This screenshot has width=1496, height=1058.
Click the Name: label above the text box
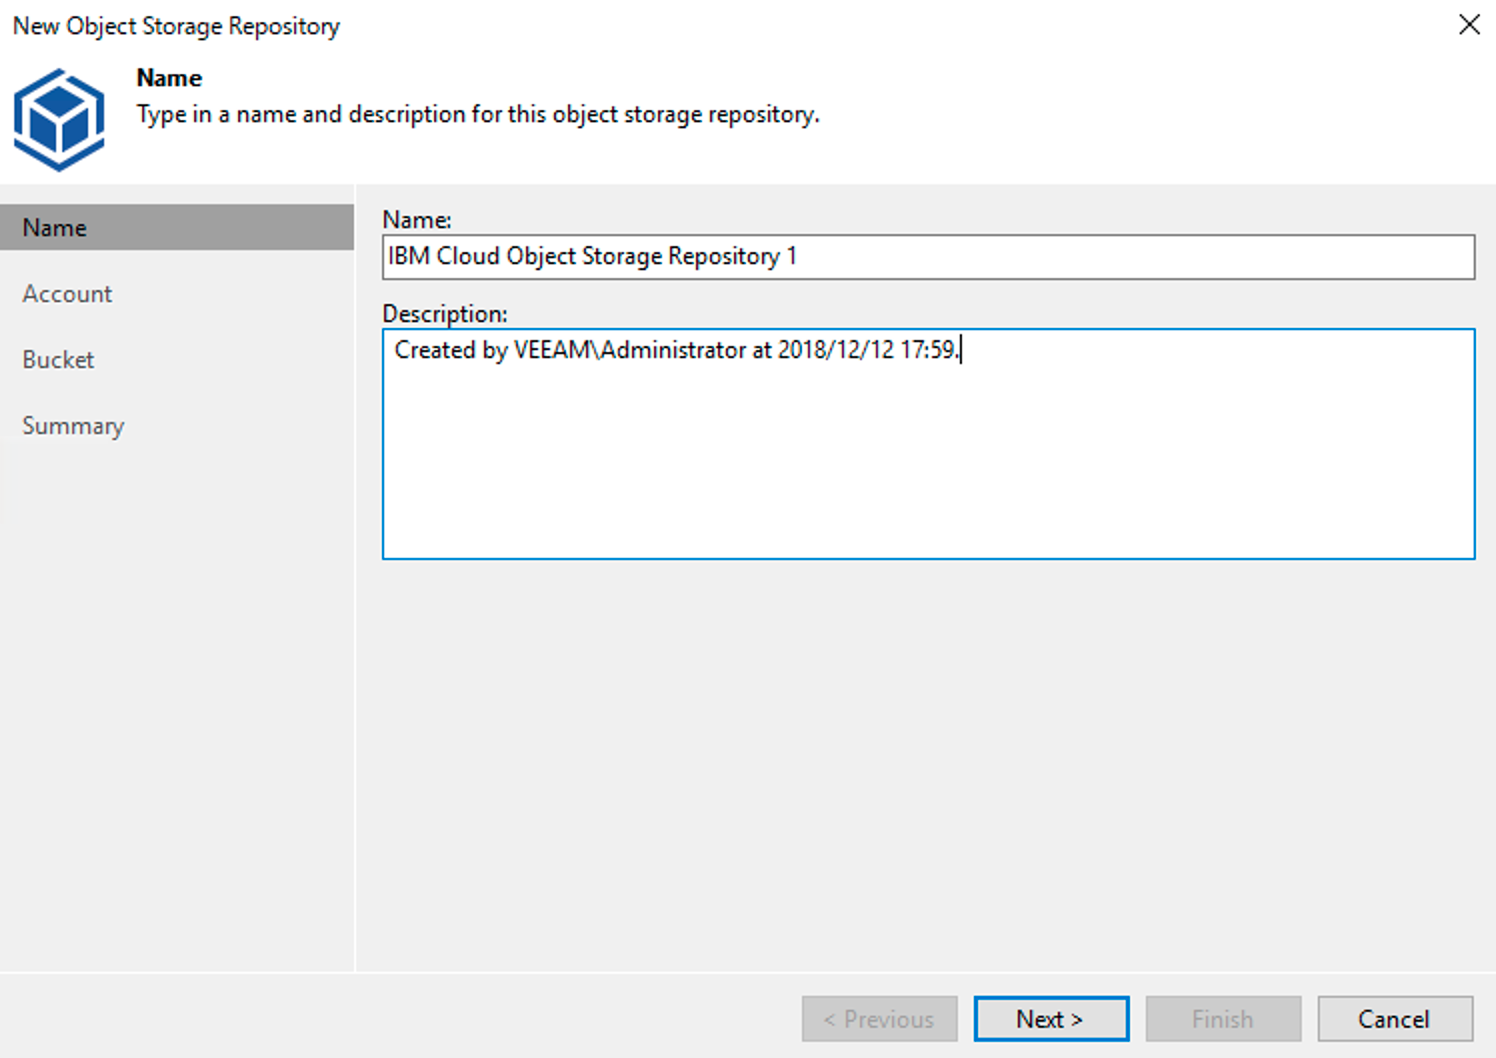coord(416,219)
